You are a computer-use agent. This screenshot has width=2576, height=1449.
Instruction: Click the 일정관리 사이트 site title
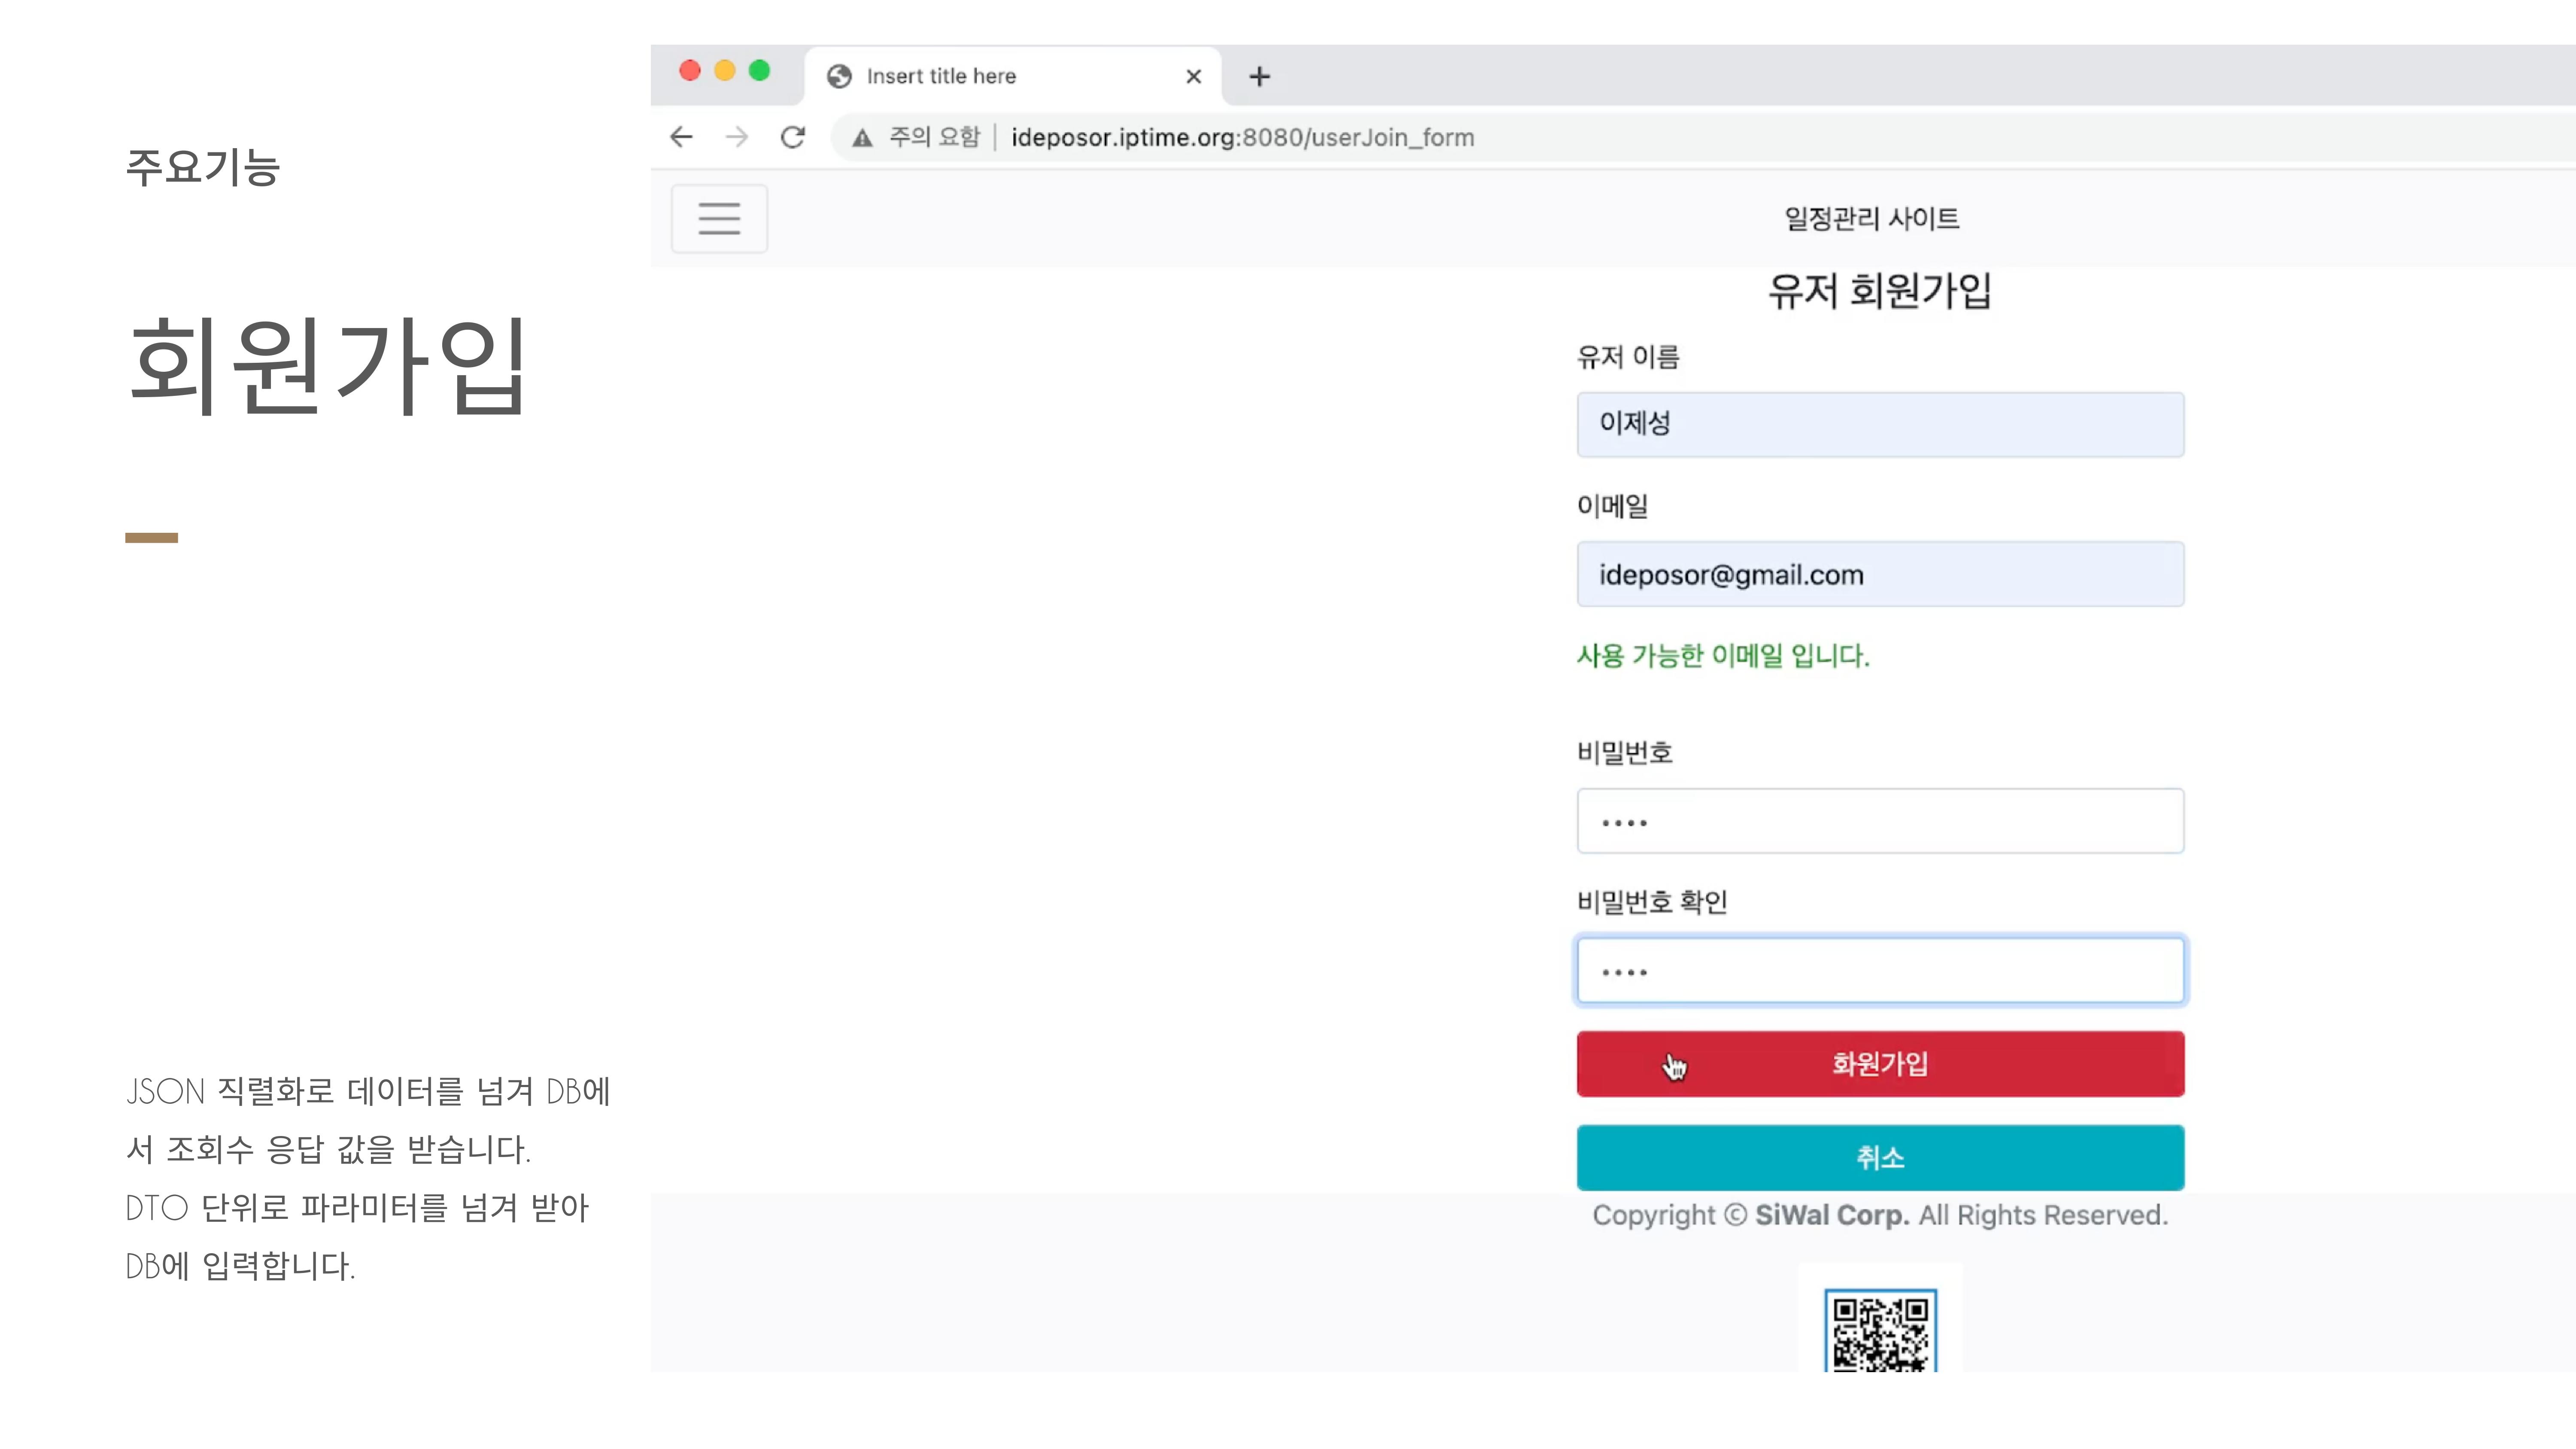[x=1872, y=218]
